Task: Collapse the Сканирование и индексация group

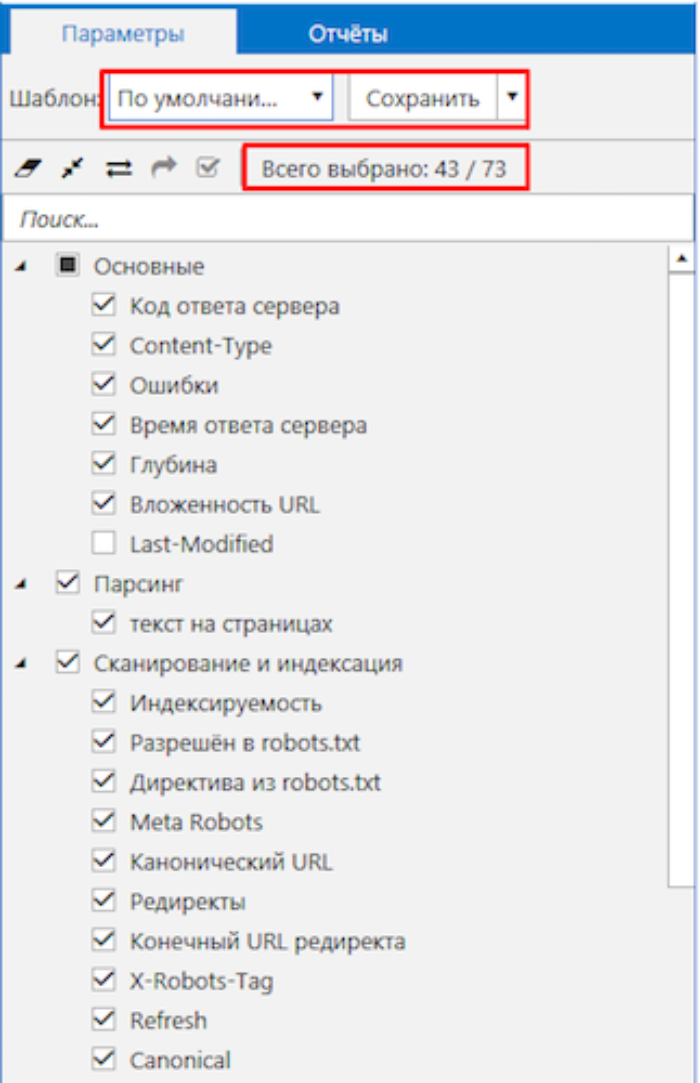Action: coord(22,662)
